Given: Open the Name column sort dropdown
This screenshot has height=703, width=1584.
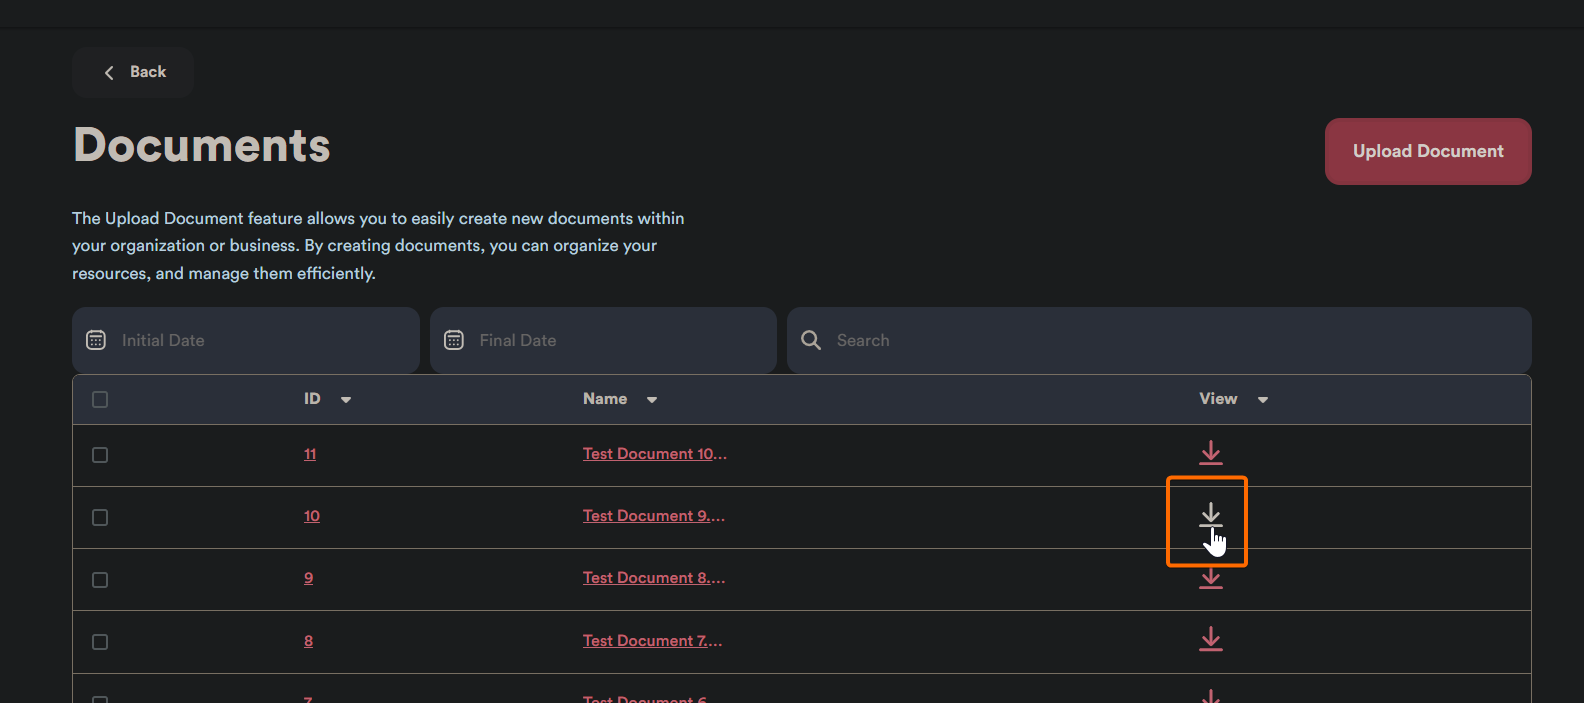Looking at the screenshot, I should [652, 400].
